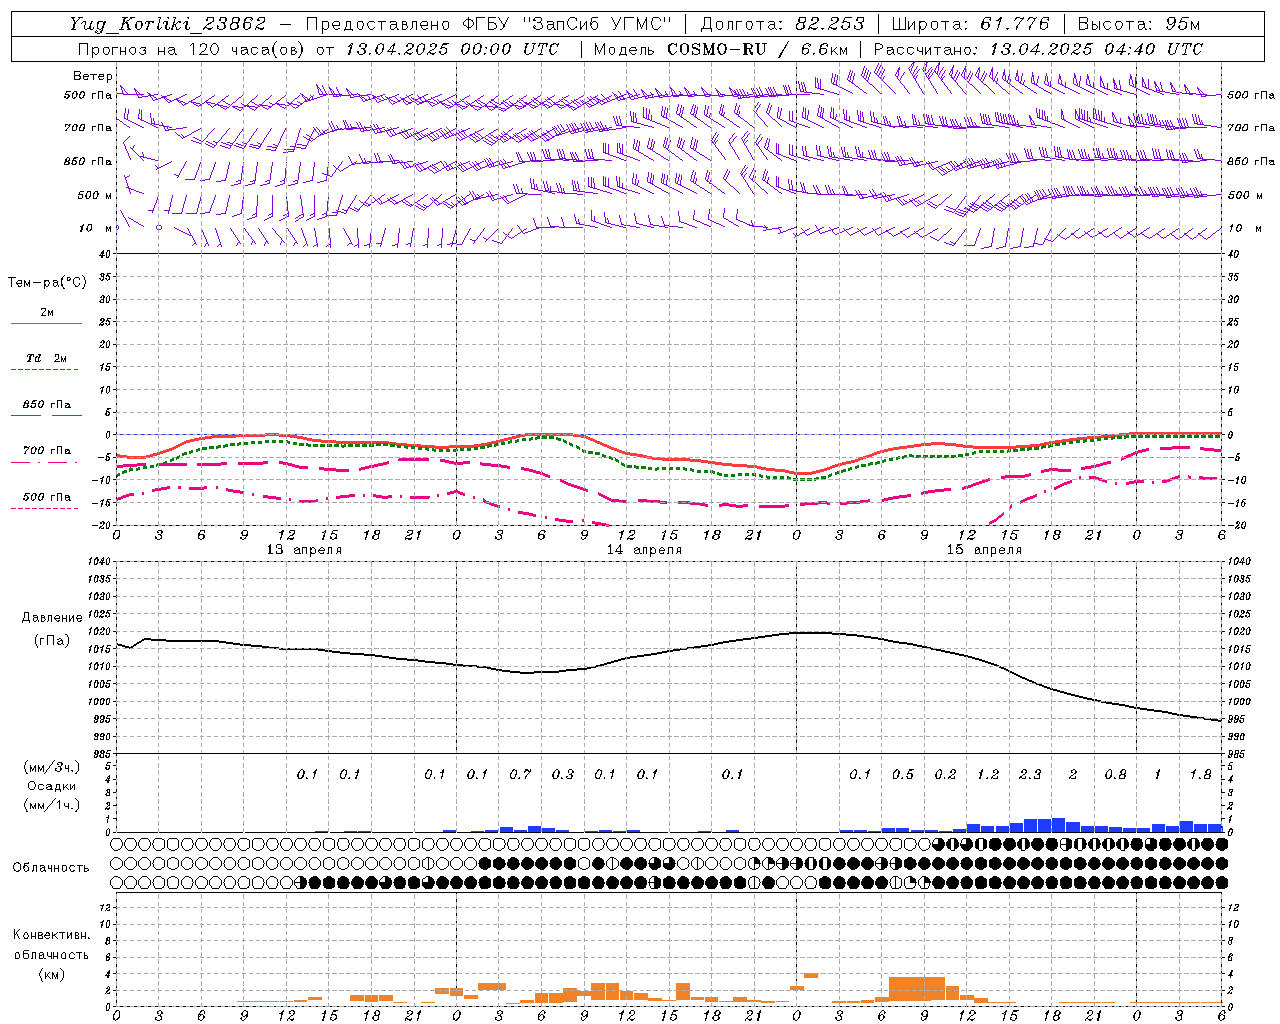The image size is (1280, 1024).
Task: Click the 1.2 precipitation value
Action: [988, 774]
